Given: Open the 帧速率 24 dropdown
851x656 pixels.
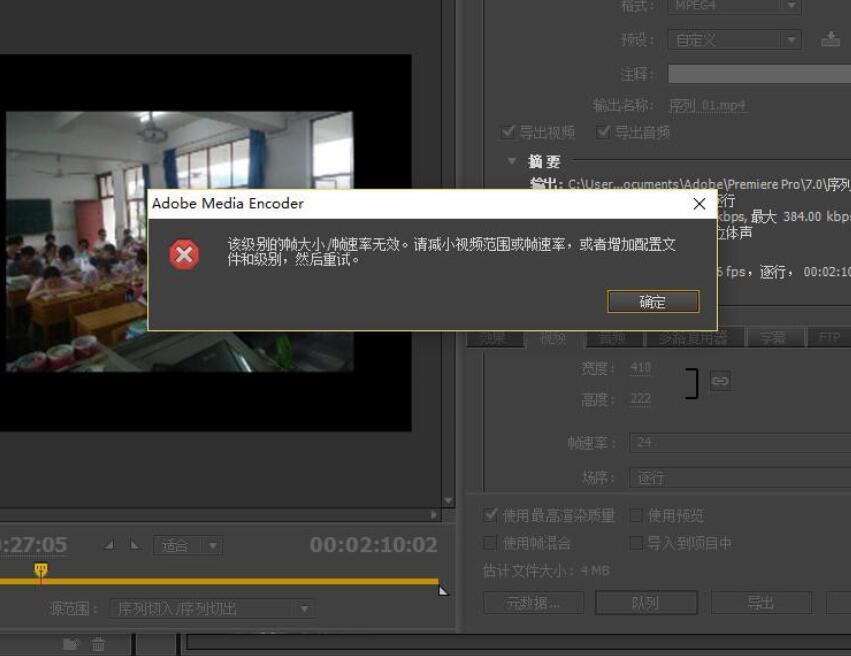Looking at the screenshot, I should tap(740, 442).
